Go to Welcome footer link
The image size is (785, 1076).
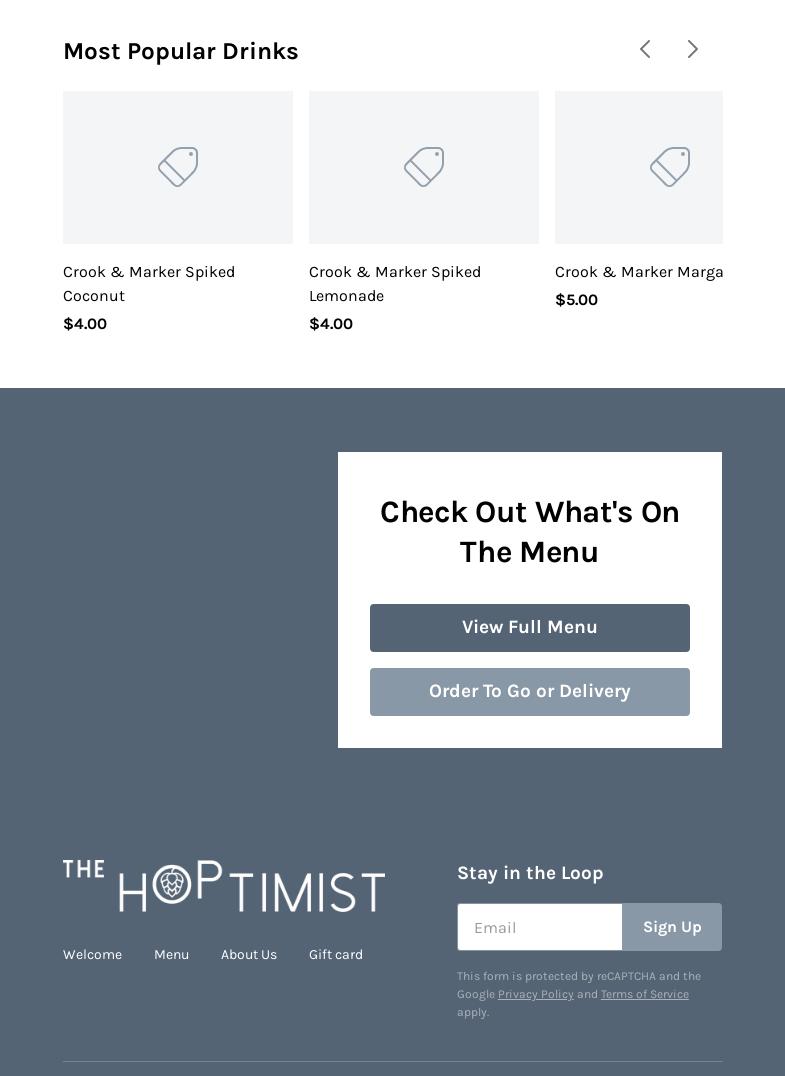(x=92, y=954)
